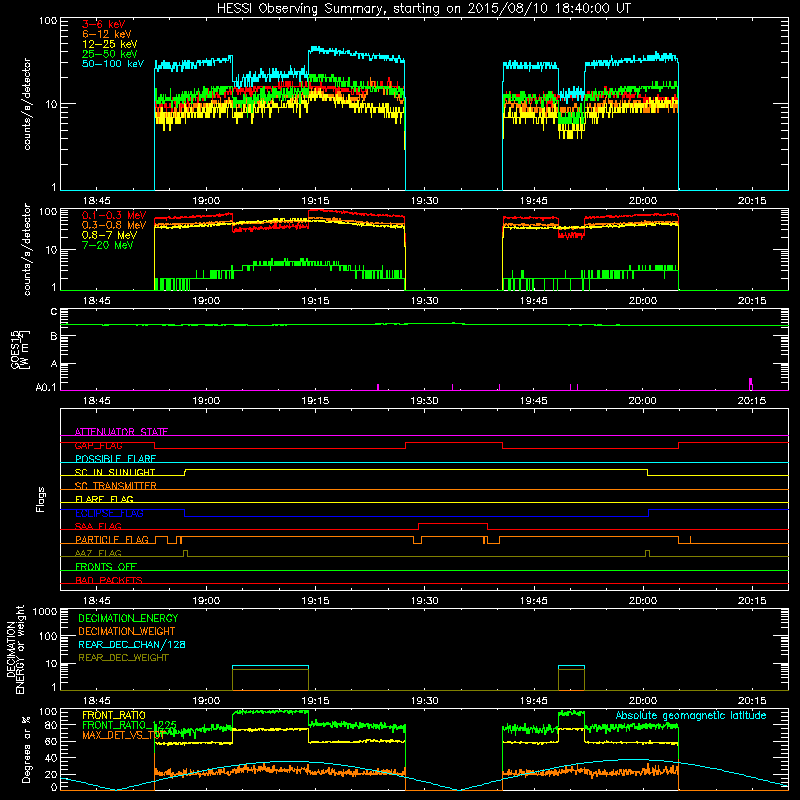Click the 1000 tick label on decimation axis

(45, 611)
